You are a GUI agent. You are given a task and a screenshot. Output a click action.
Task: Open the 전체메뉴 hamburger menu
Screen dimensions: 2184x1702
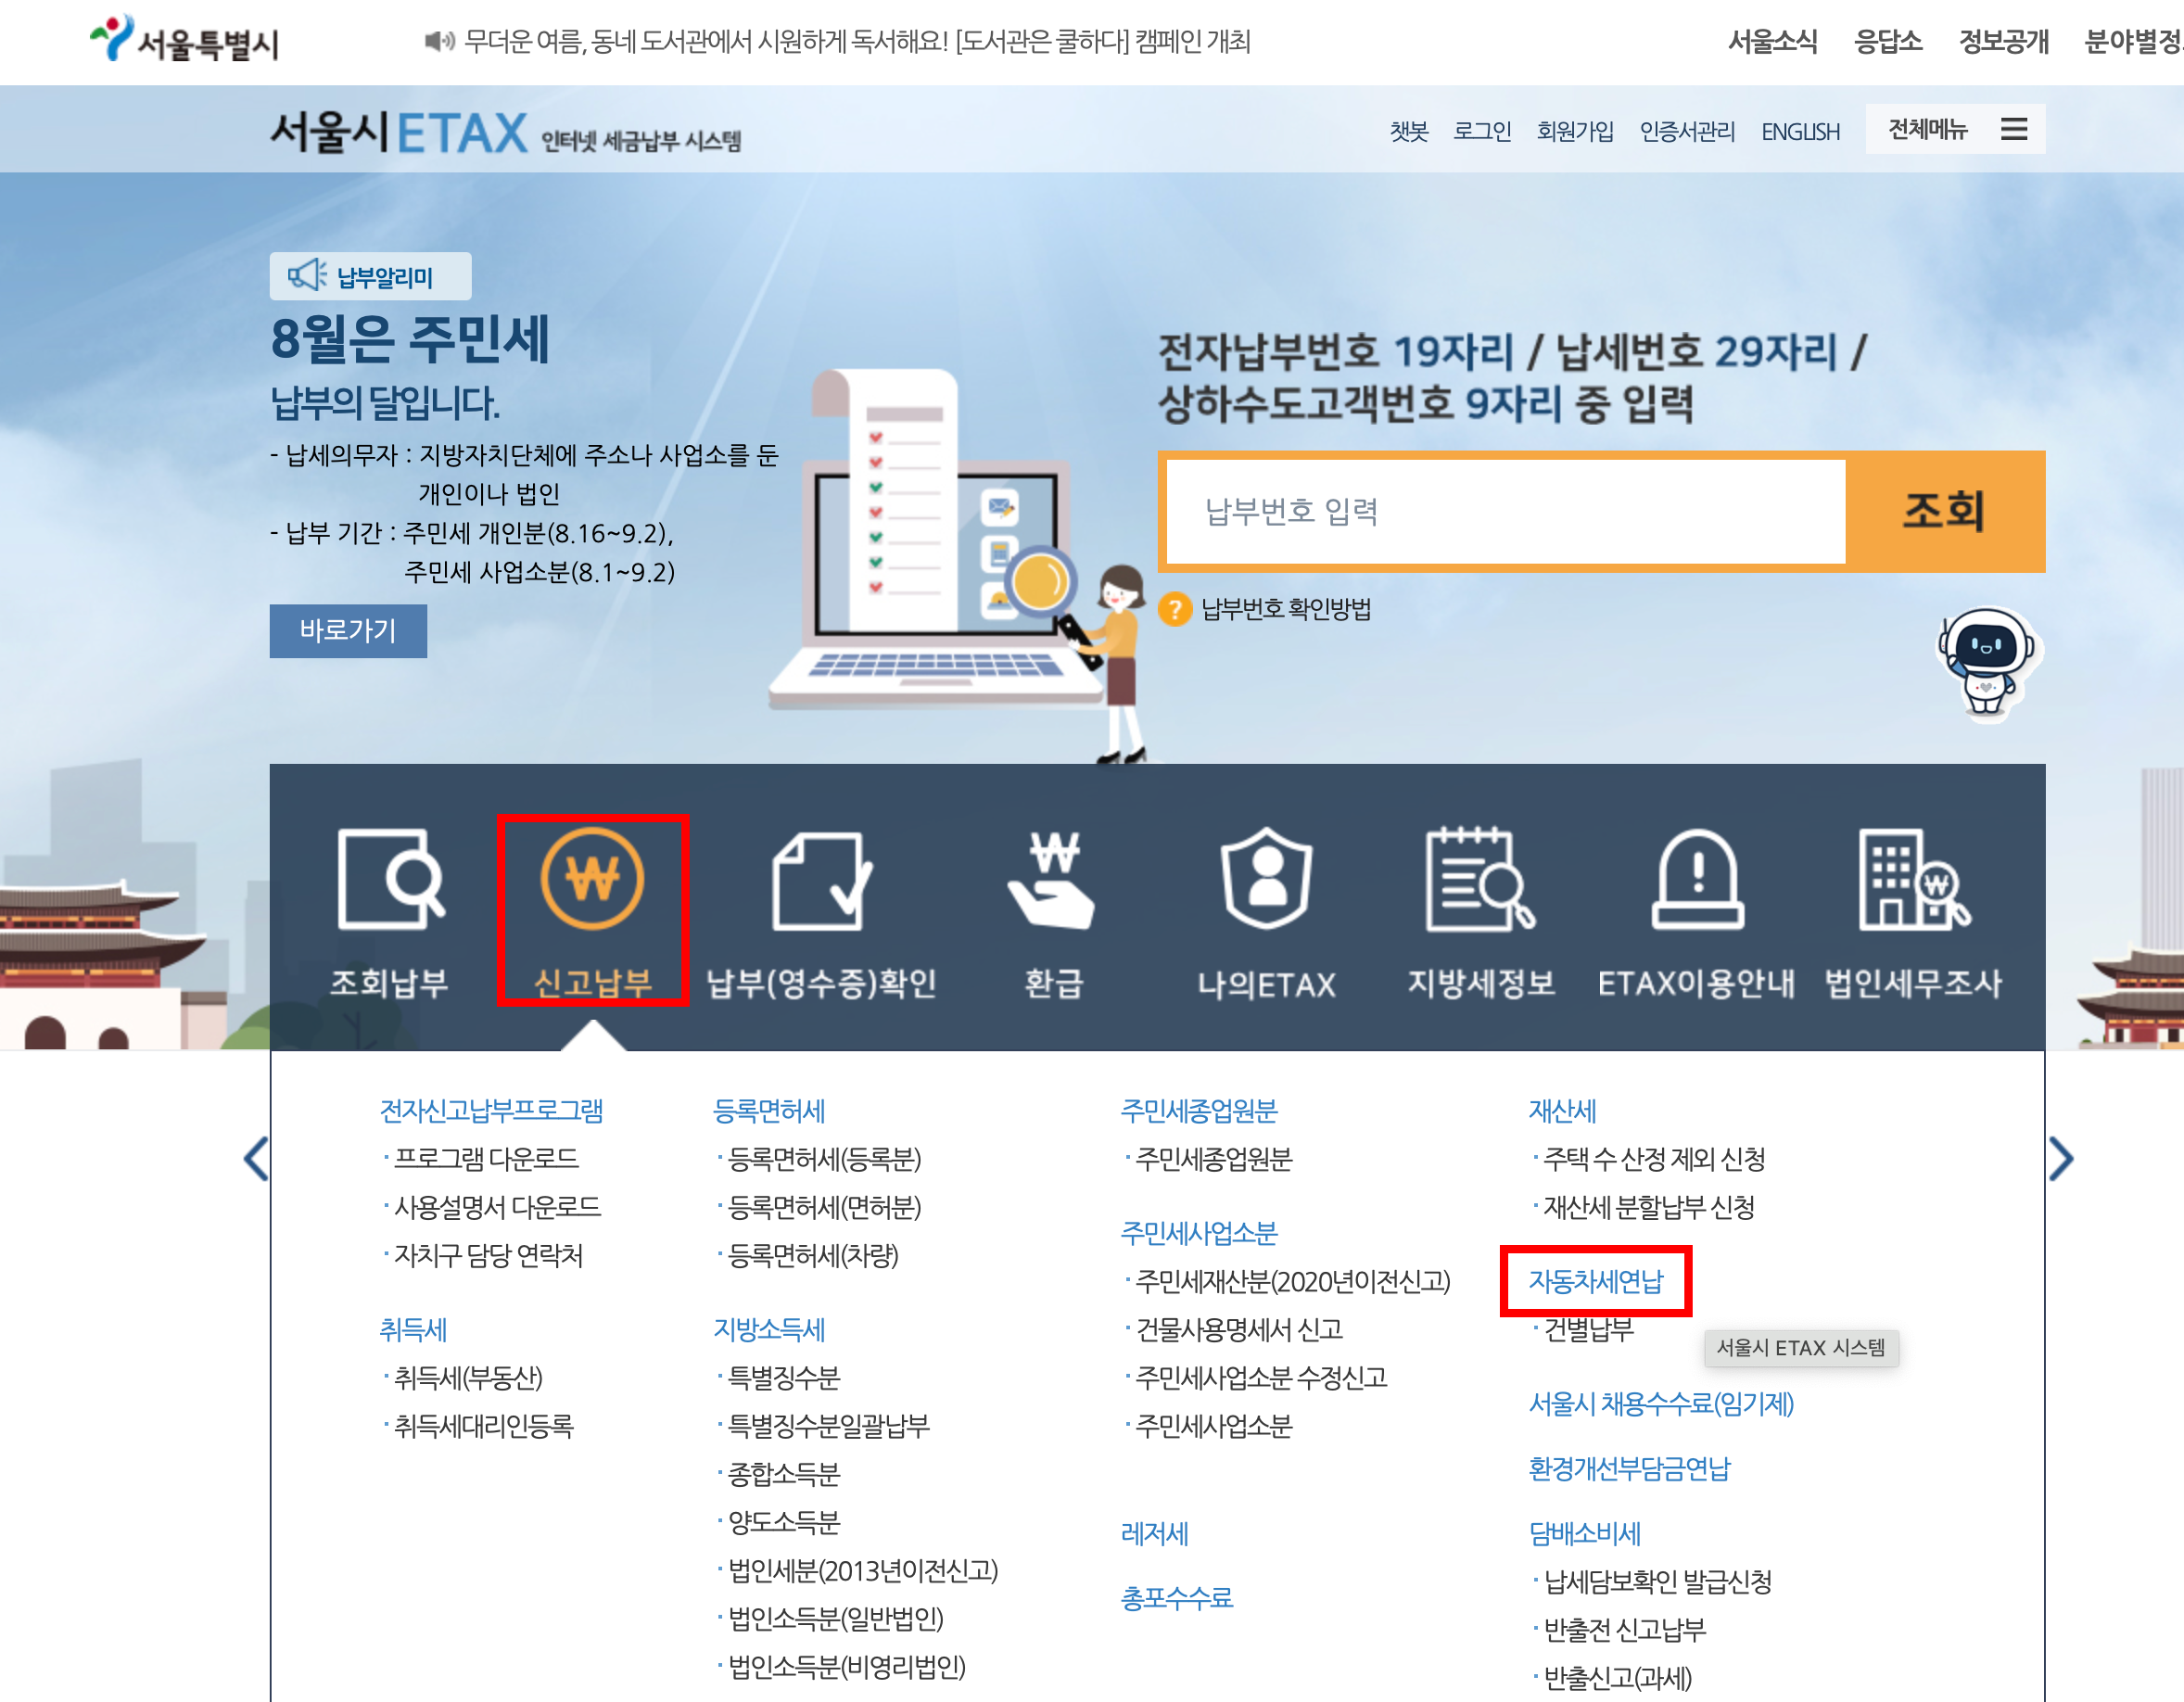pos(2013,129)
